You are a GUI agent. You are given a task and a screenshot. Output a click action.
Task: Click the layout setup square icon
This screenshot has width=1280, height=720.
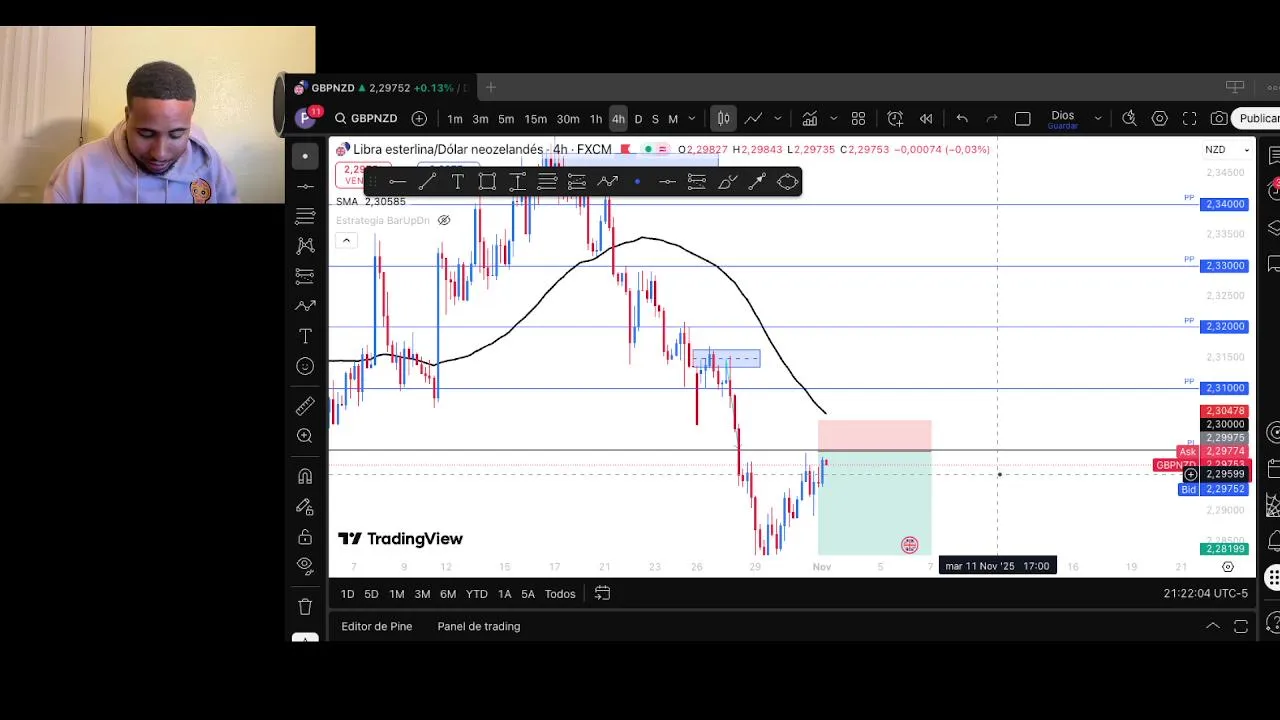point(1022,118)
